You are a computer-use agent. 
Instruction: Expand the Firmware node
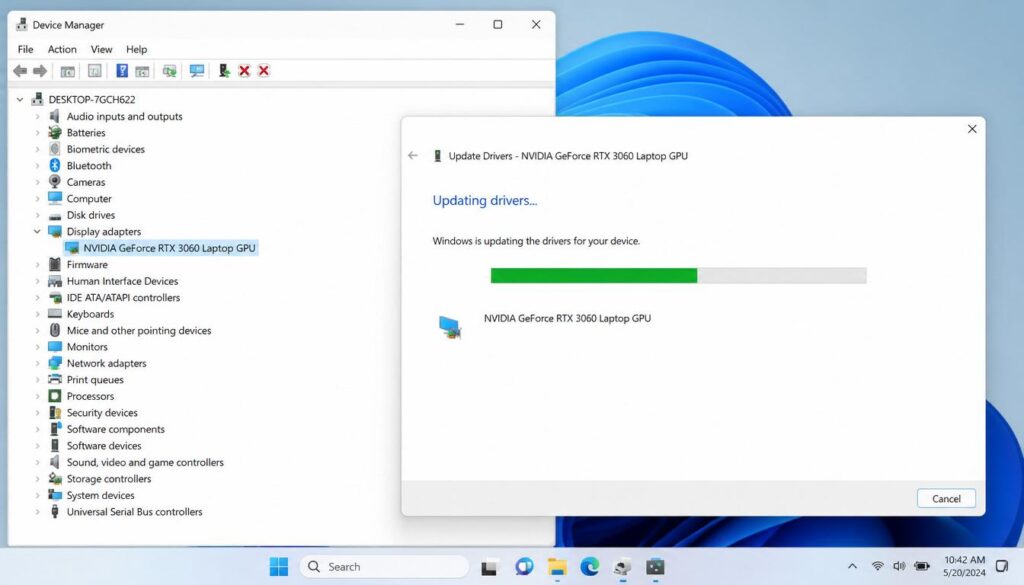tap(37, 264)
